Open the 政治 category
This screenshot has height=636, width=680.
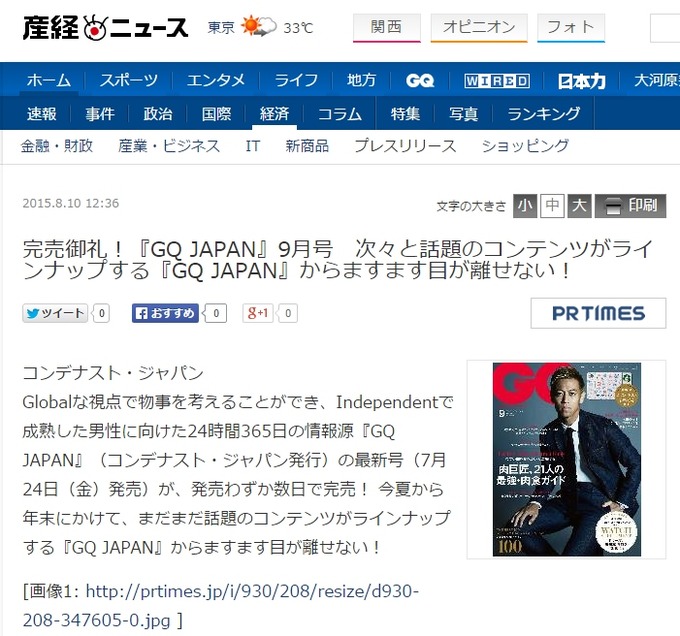pos(158,114)
